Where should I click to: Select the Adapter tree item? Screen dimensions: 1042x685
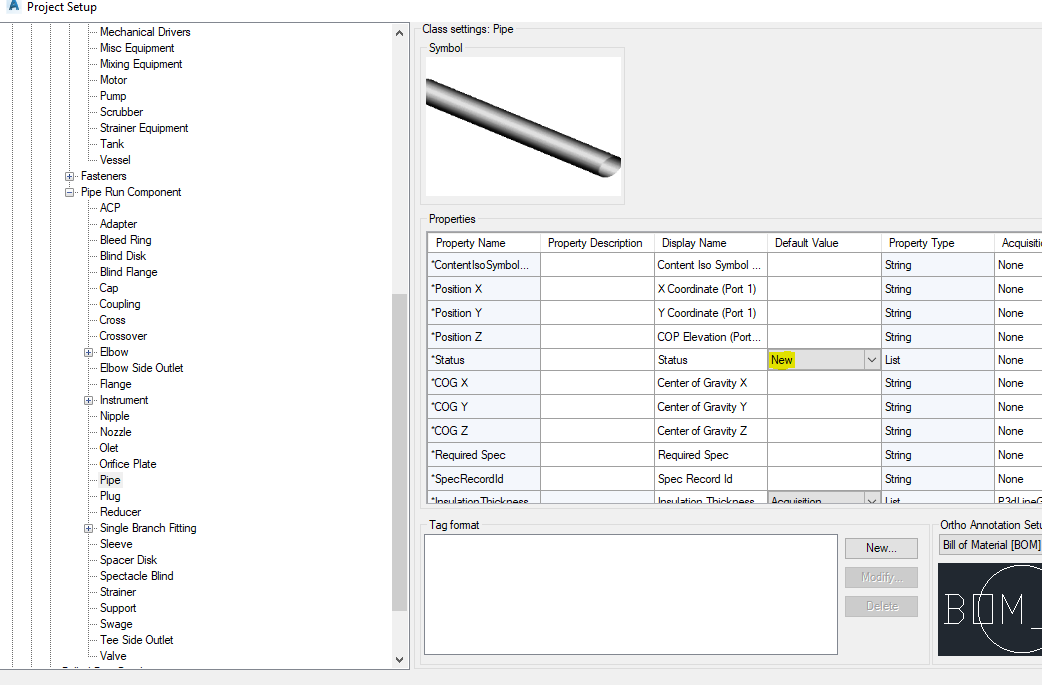click(x=118, y=224)
